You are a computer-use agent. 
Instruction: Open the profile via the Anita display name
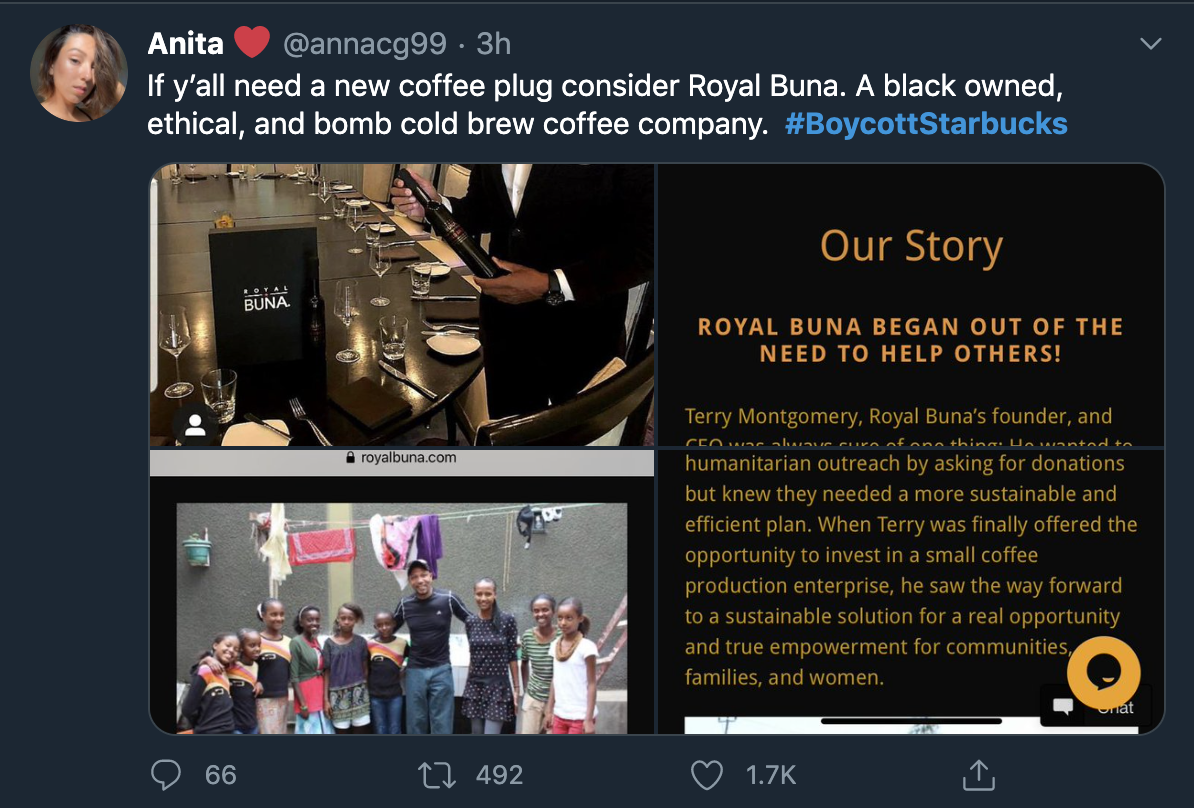pyautogui.click(x=186, y=44)
